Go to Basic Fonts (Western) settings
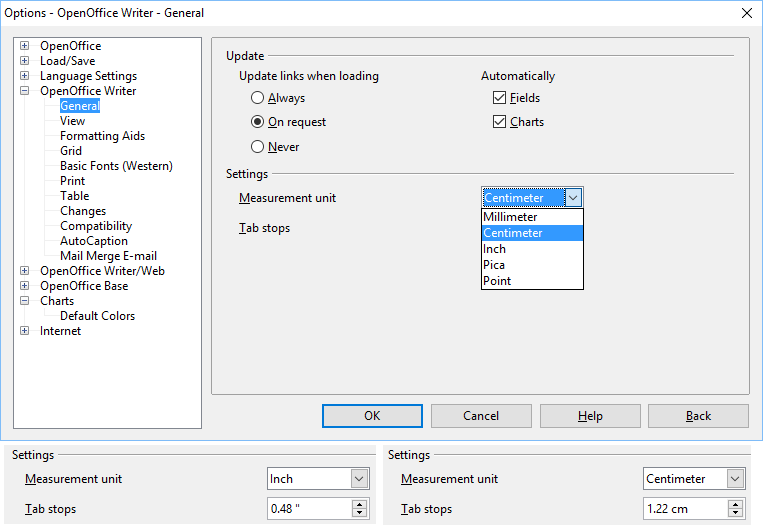The image size is (763, 532). [116, 166]
